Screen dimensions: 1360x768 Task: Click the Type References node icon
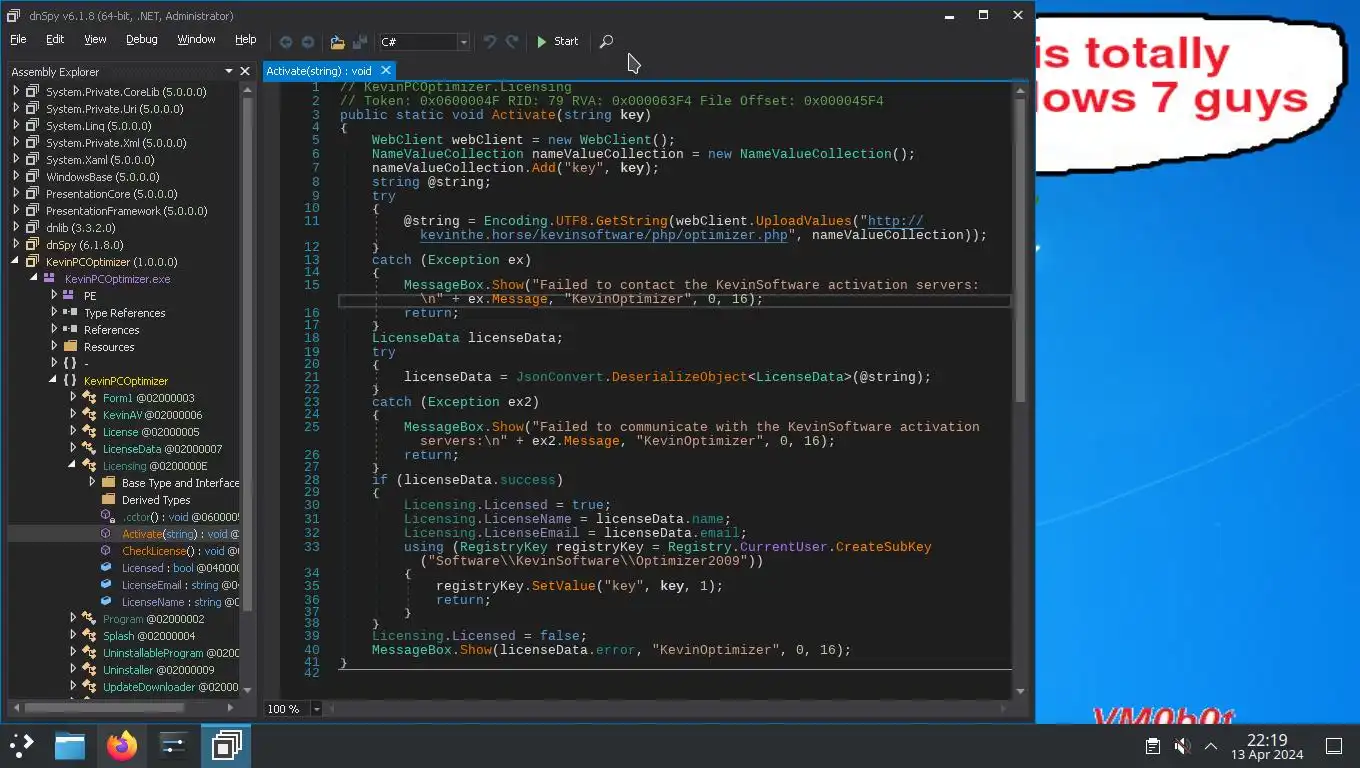(70, 313)
